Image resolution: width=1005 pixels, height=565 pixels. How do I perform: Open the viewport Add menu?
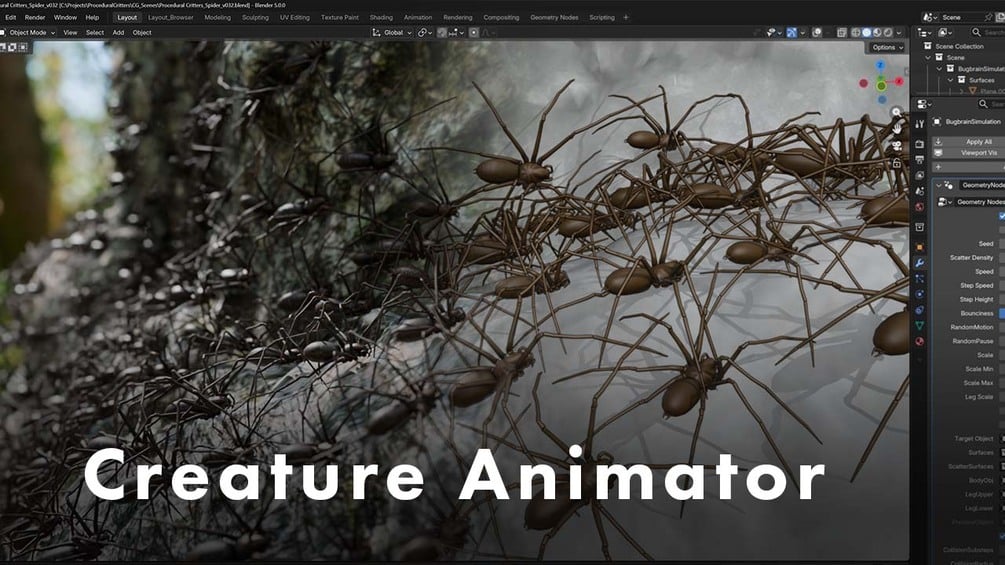(118, 32)
